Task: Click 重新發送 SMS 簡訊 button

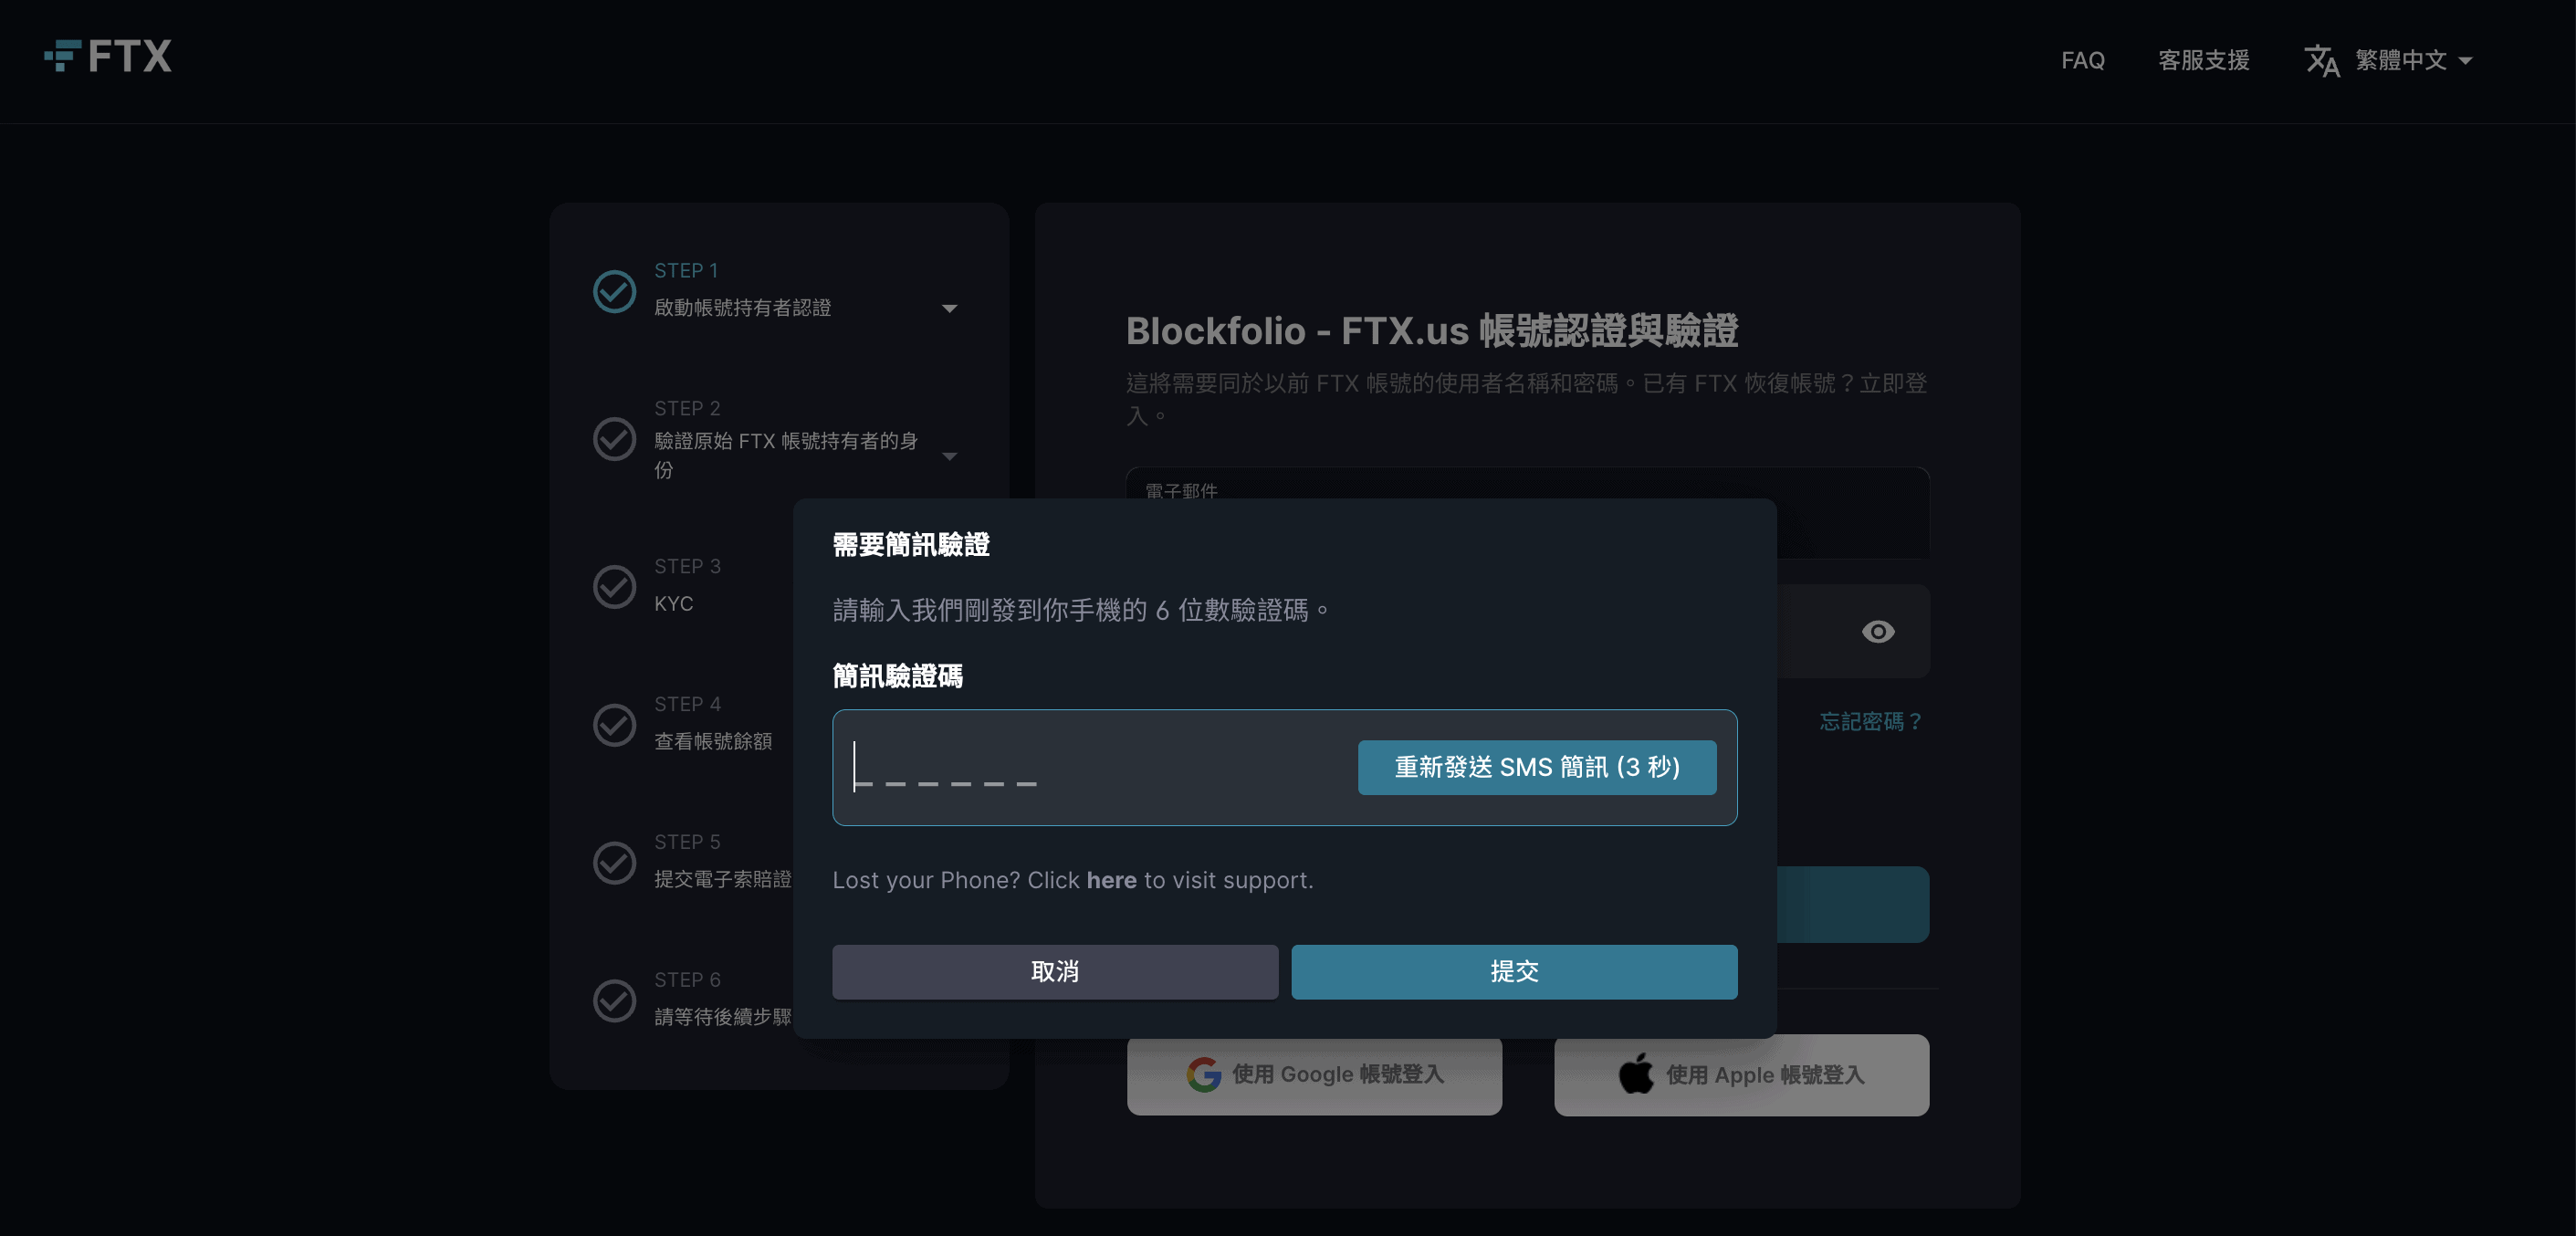Action: point(1537,767)
